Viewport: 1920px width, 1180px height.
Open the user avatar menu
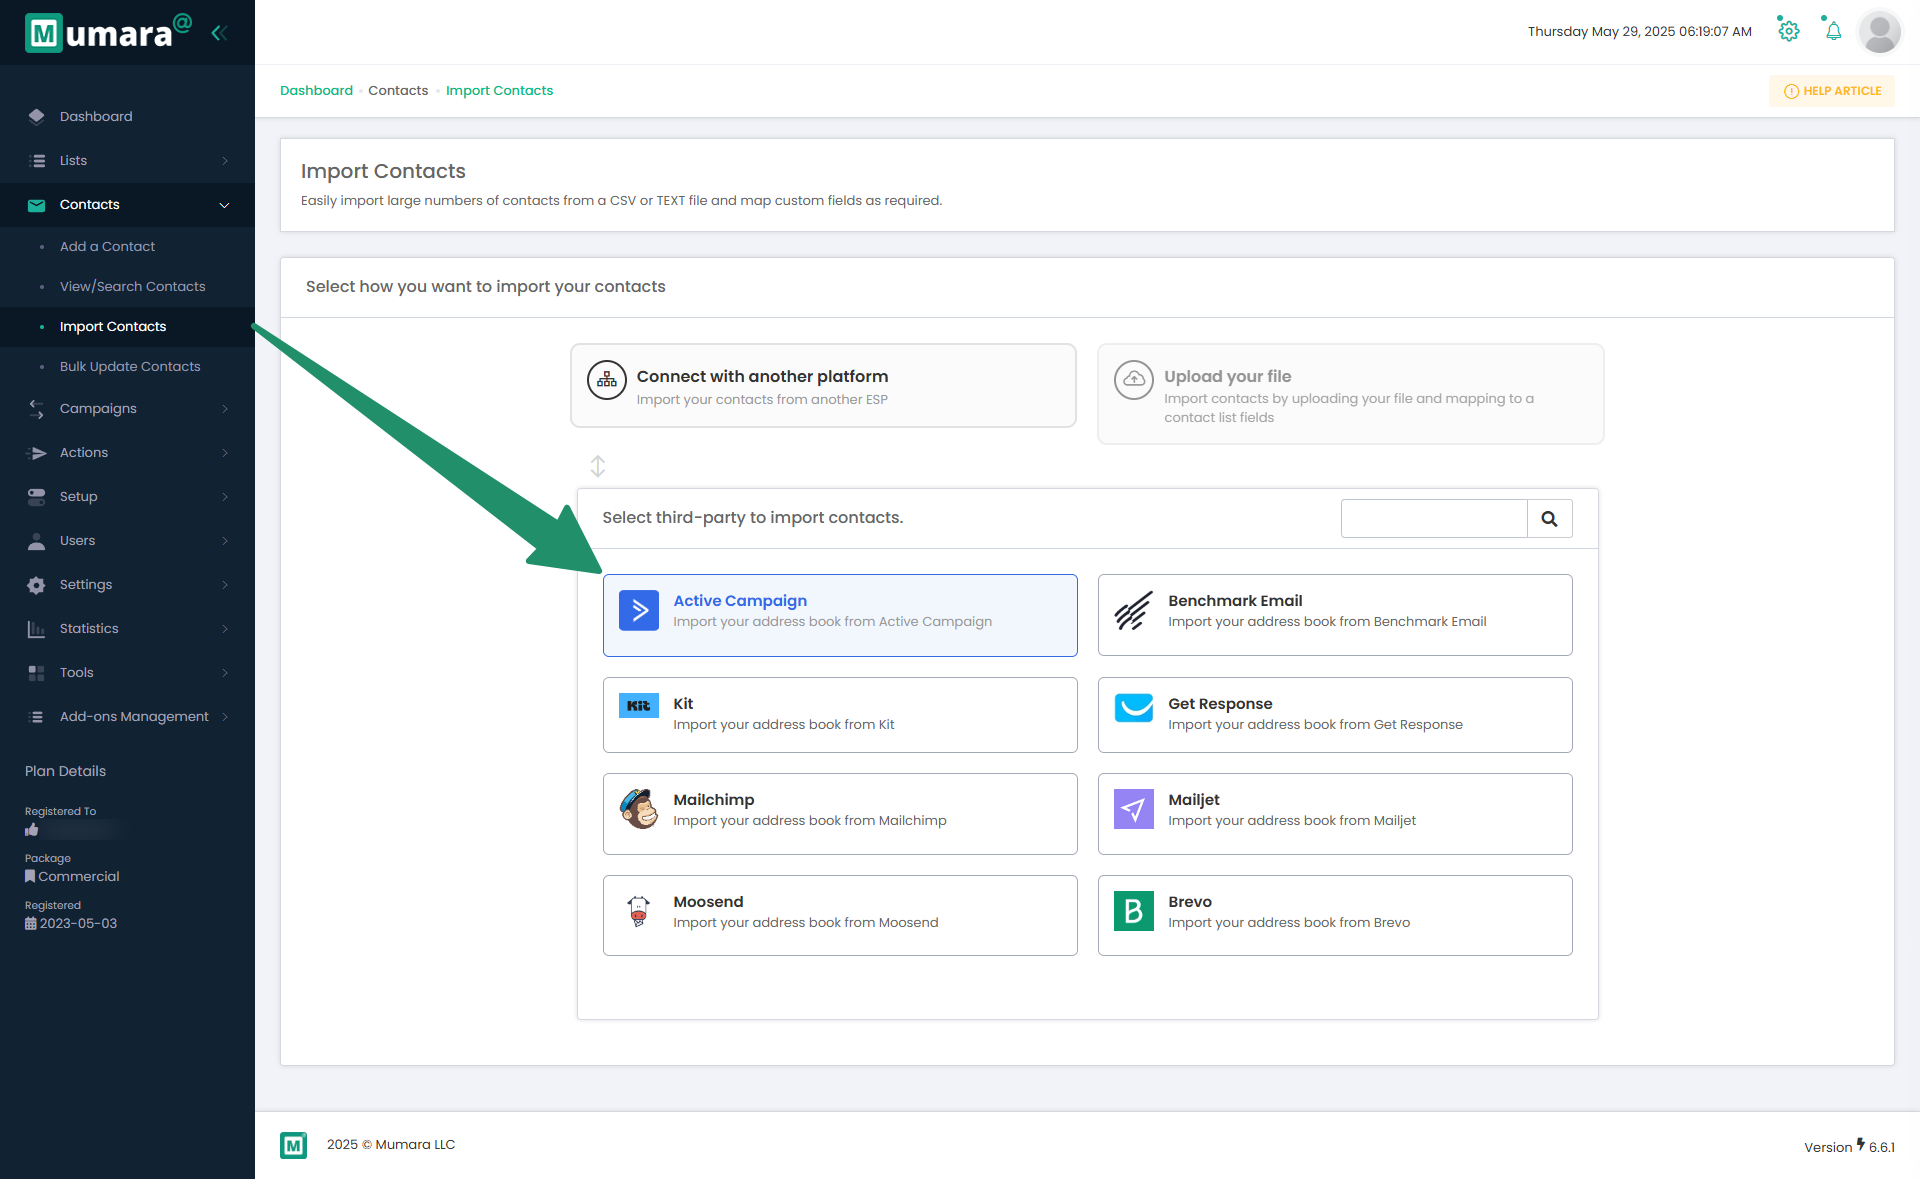click(x=1879, y=32)
